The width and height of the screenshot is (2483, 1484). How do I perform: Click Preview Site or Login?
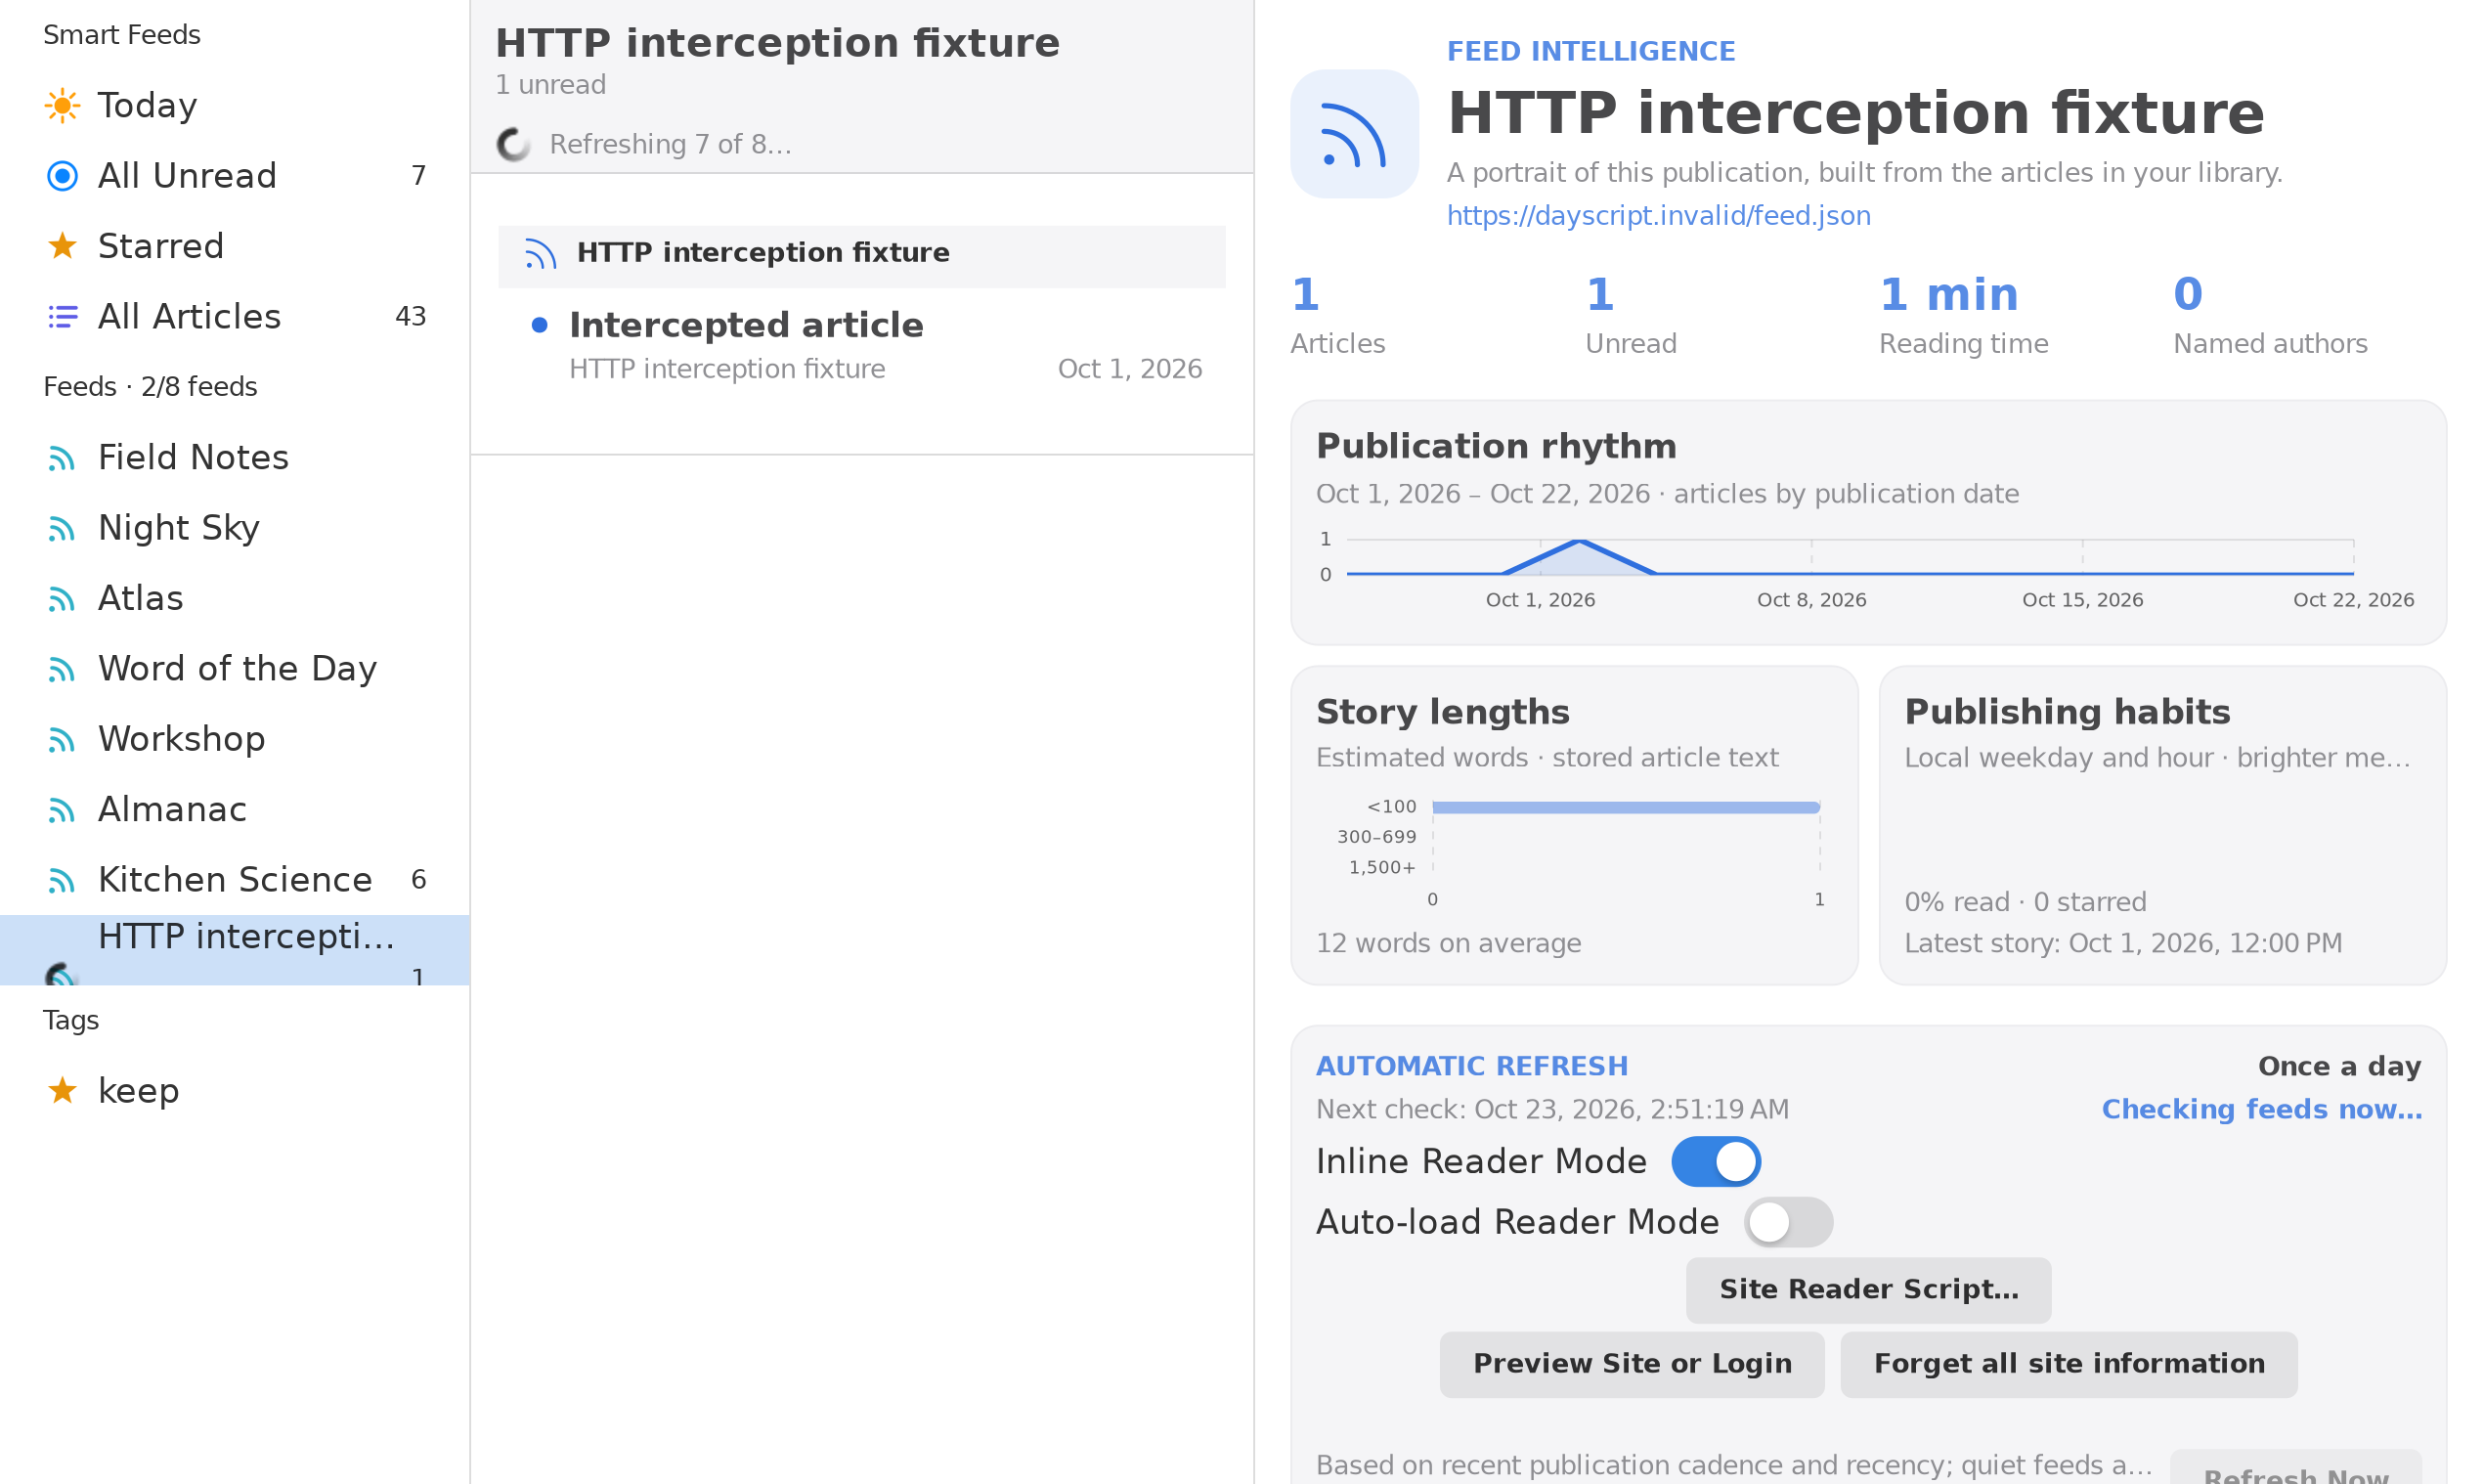click(x=1632, y=1364)
